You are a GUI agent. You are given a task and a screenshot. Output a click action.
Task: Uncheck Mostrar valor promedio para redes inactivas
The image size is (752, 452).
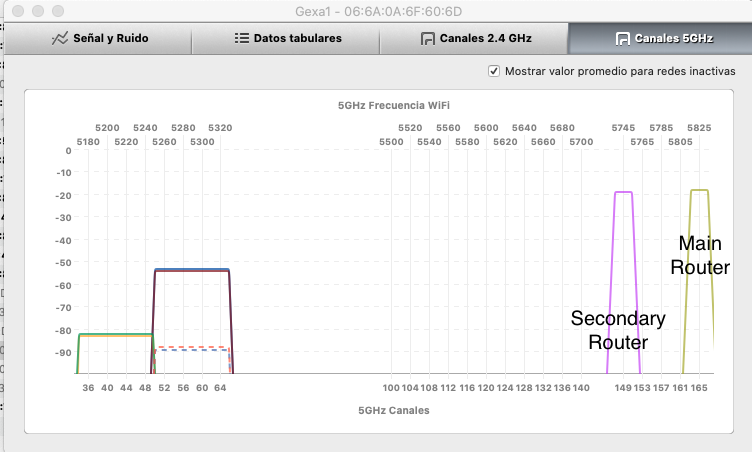tap(494, 71)
